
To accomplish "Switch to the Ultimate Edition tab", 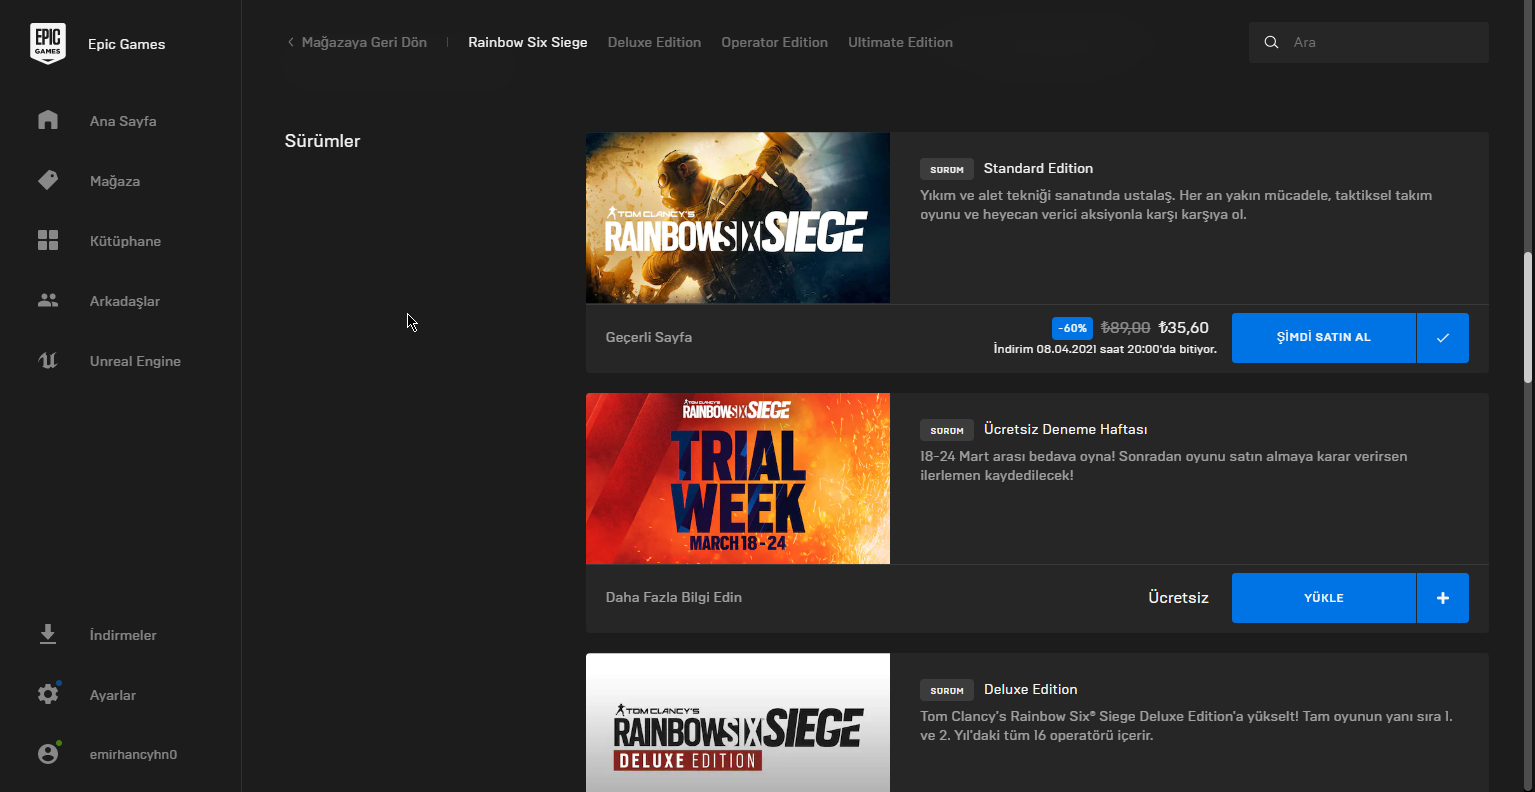I will pyautogui.click(x=900, y=42).
